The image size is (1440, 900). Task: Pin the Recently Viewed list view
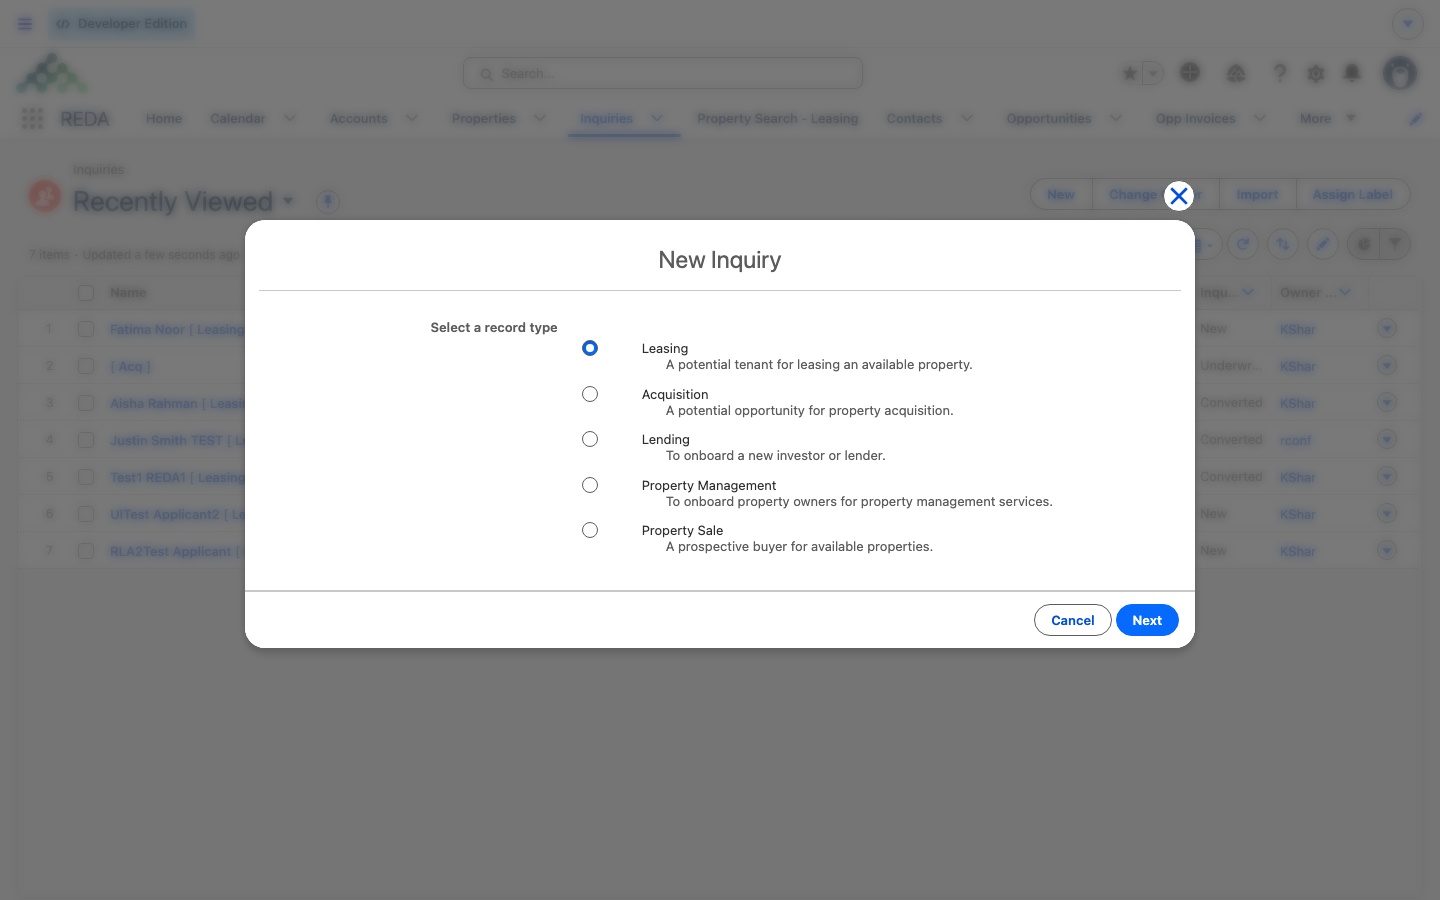(x=328, y=201)
